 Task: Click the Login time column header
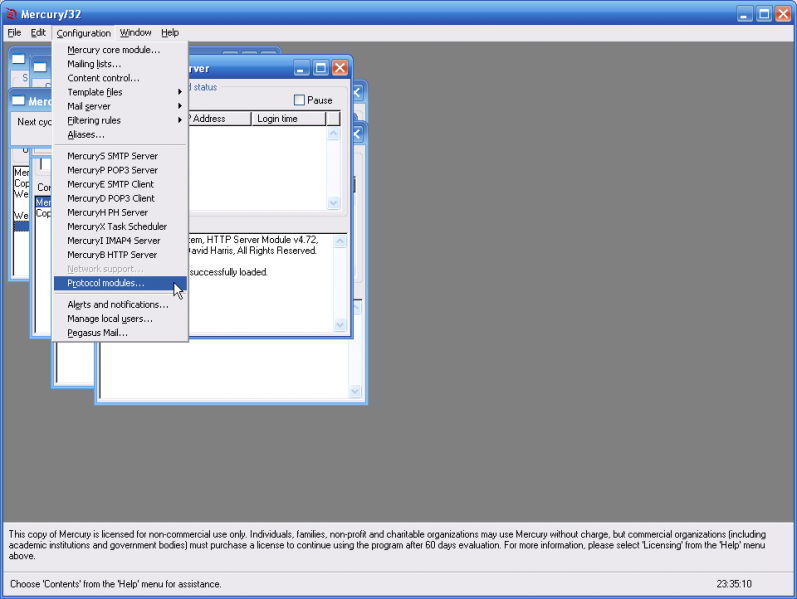click(287, 118)
